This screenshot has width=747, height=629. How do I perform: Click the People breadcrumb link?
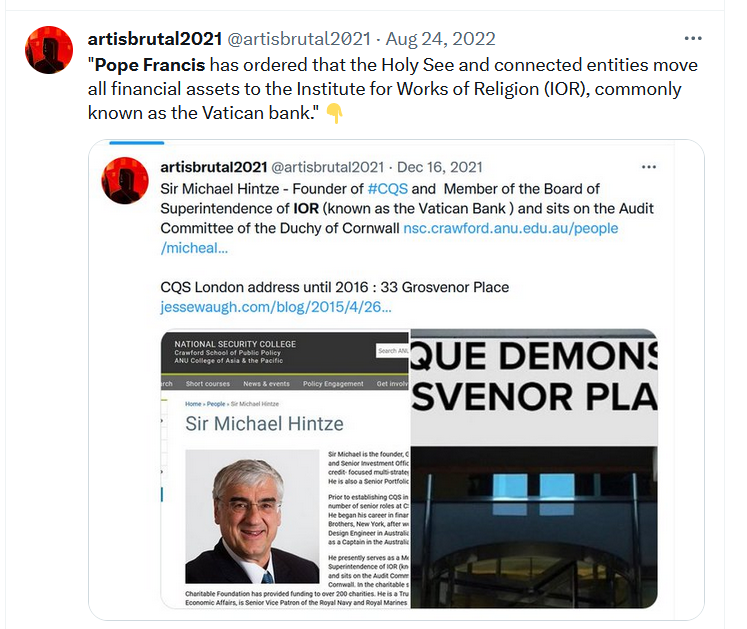216,404
